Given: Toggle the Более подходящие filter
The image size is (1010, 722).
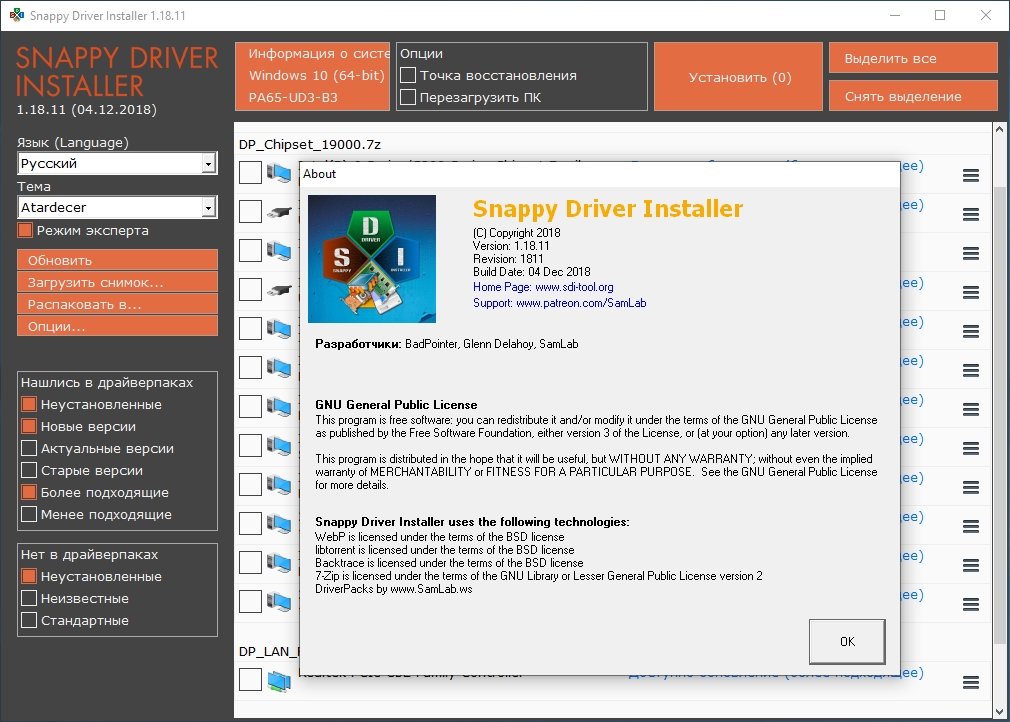Looking at the screenshot, I should pos(29,492).
